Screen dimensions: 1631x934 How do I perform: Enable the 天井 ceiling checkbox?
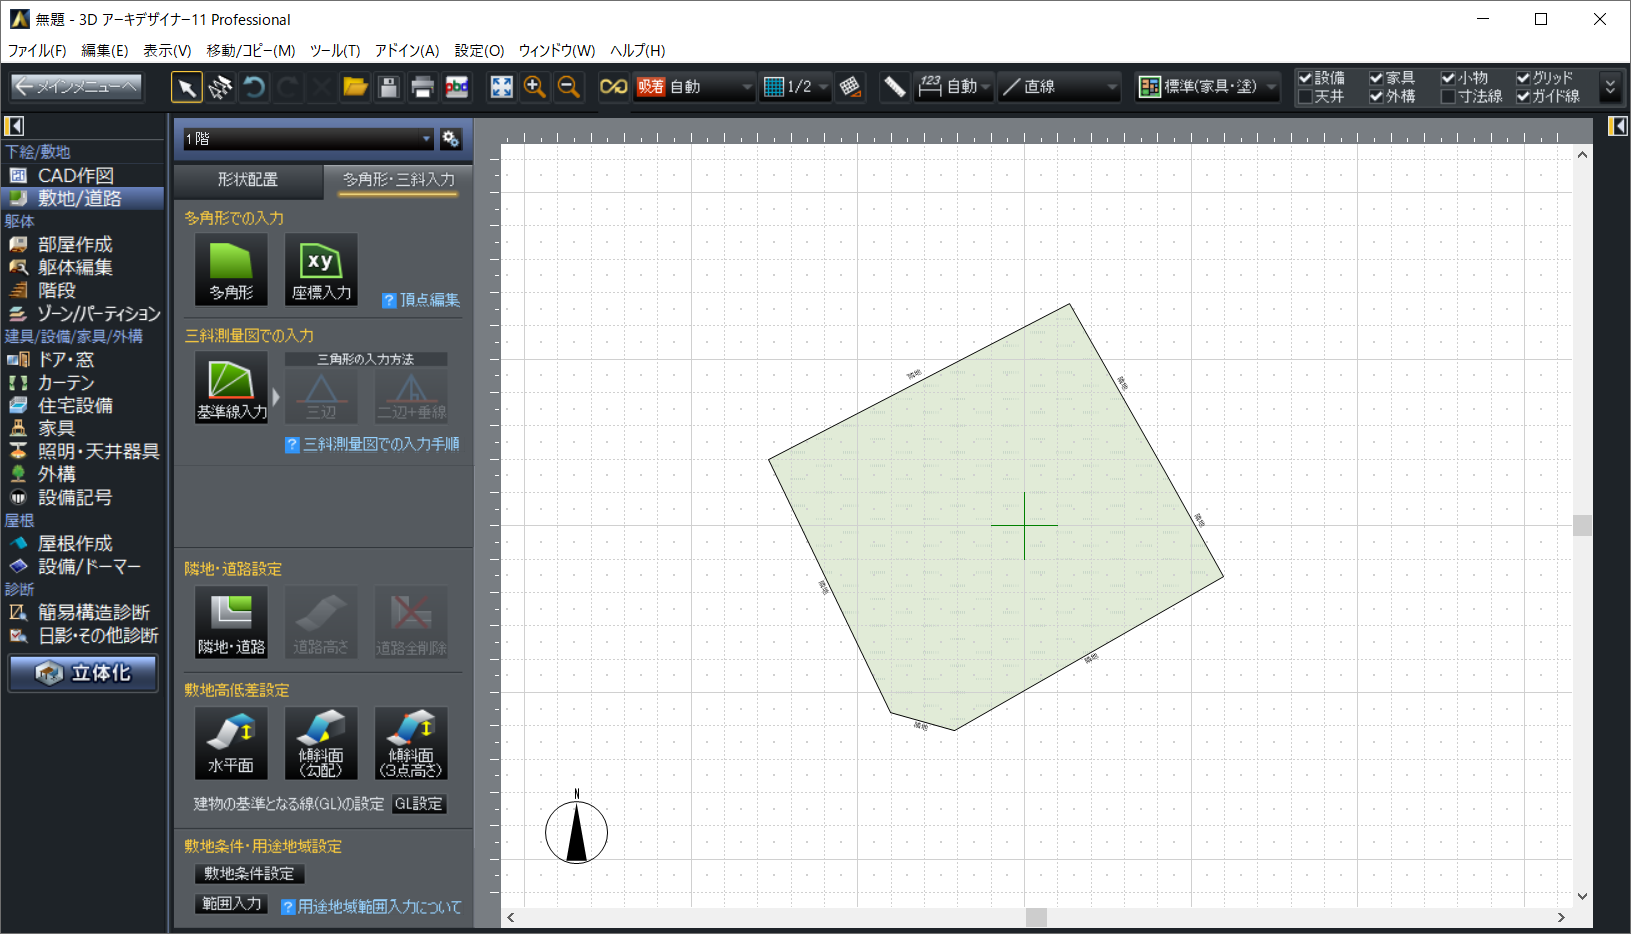(1305, 97)
